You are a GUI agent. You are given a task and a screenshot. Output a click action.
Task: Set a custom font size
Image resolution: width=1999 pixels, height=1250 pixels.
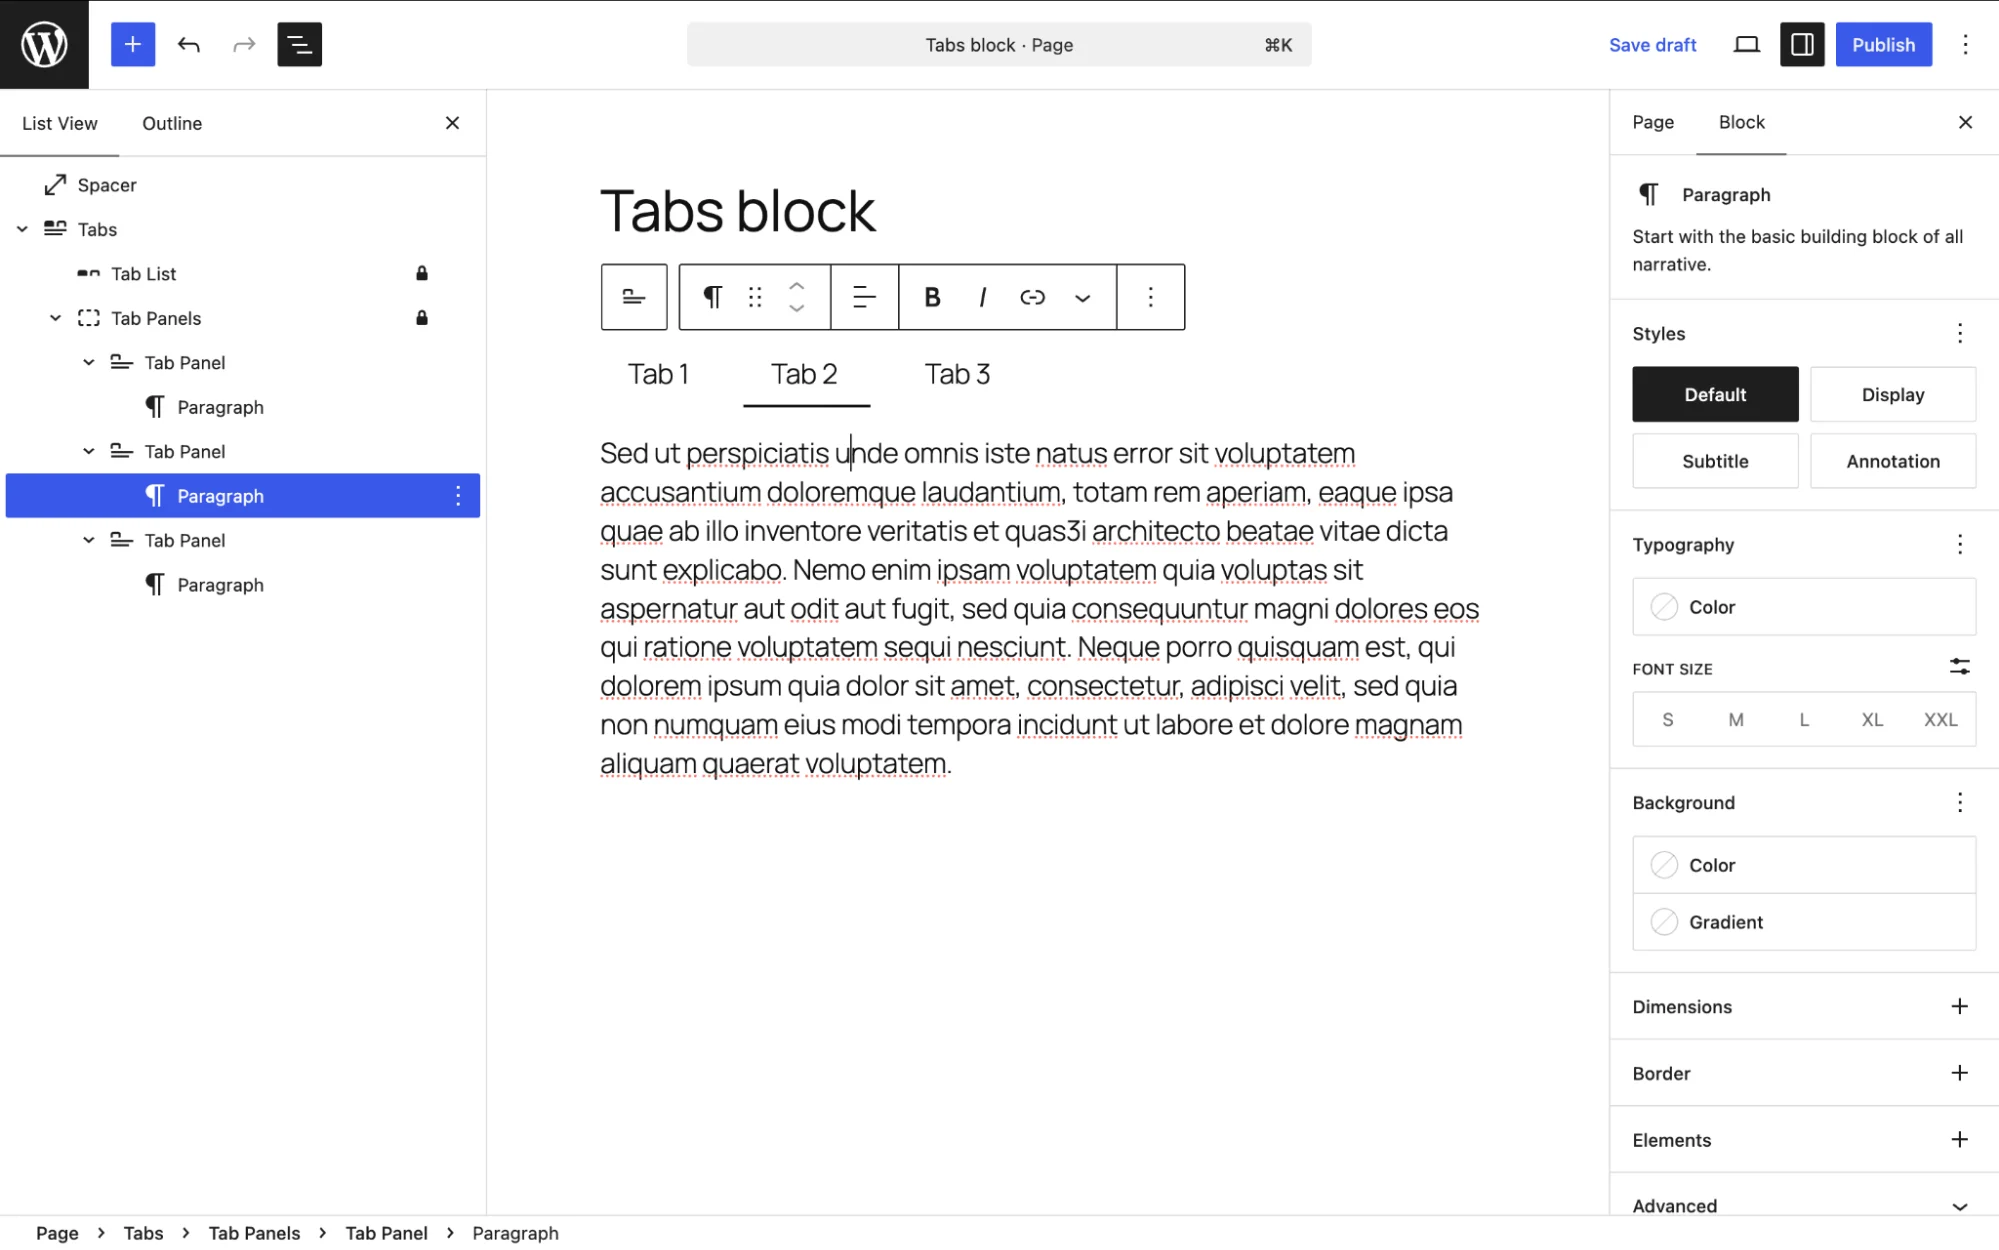click(x=1959, y=667)
